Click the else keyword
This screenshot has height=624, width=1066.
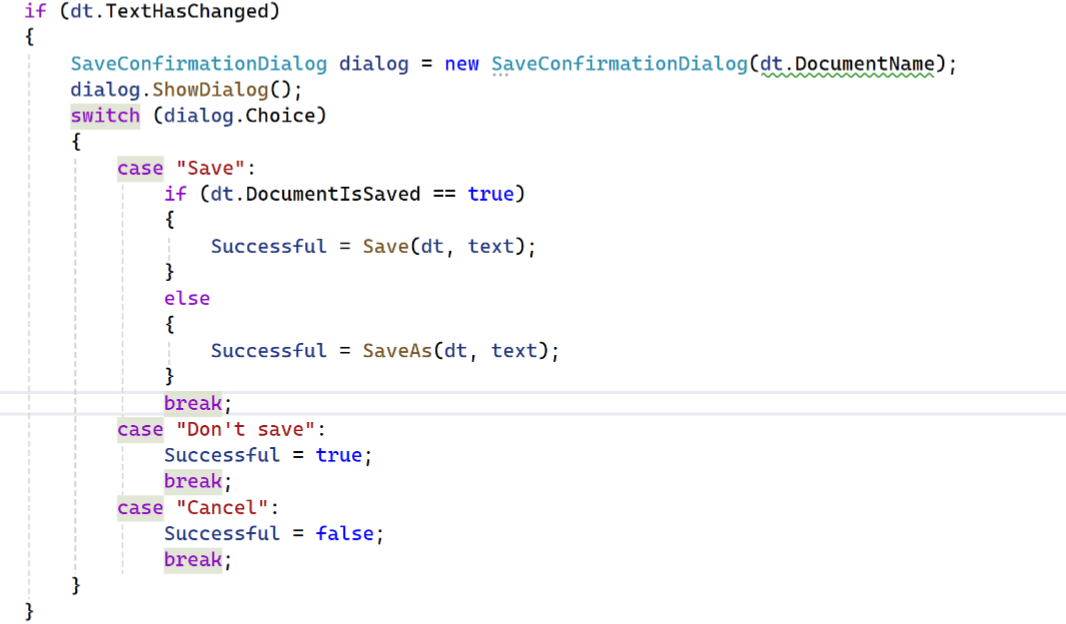click(187, 298)
